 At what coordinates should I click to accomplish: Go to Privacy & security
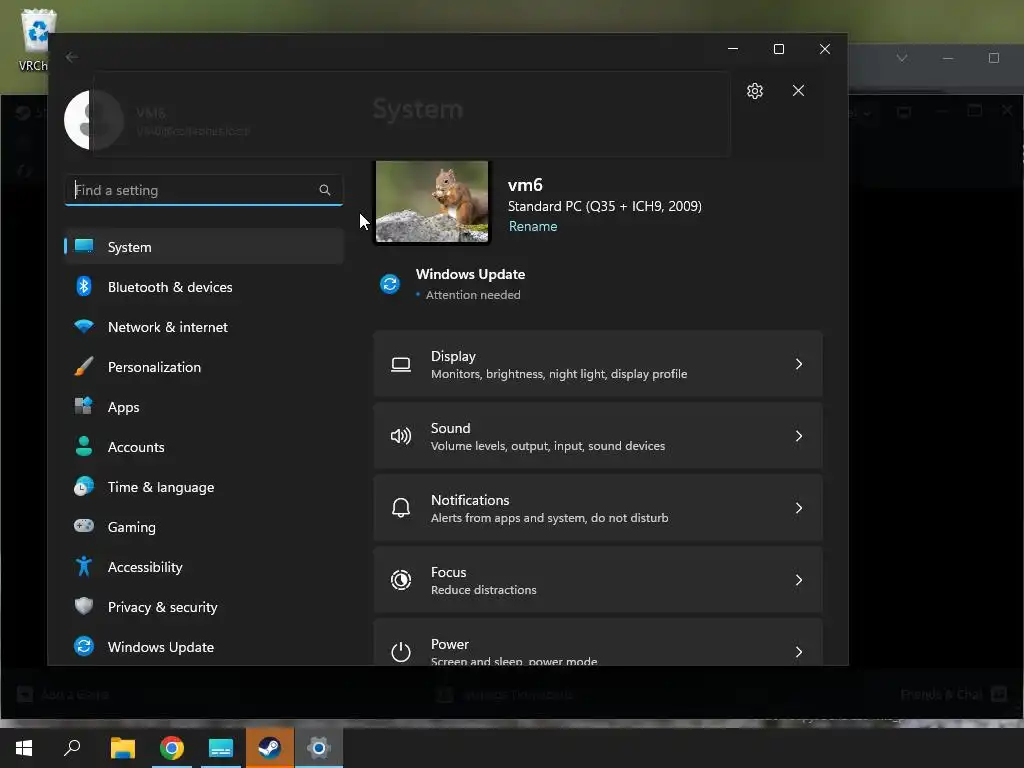(x=204, y=607)
